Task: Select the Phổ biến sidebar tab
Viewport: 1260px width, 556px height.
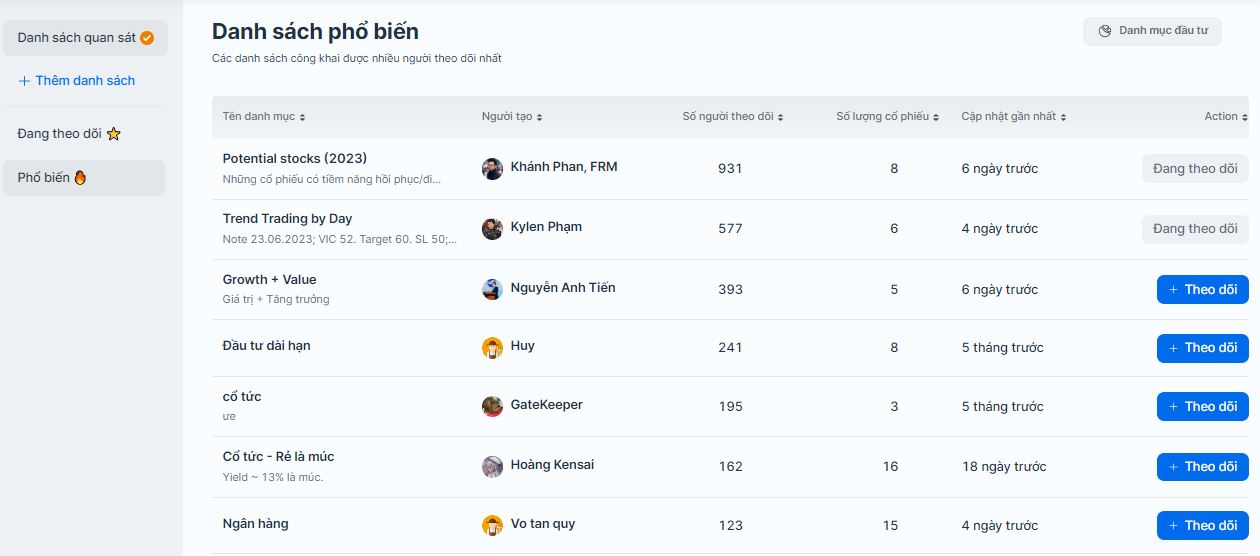Action: coord(52,178)
